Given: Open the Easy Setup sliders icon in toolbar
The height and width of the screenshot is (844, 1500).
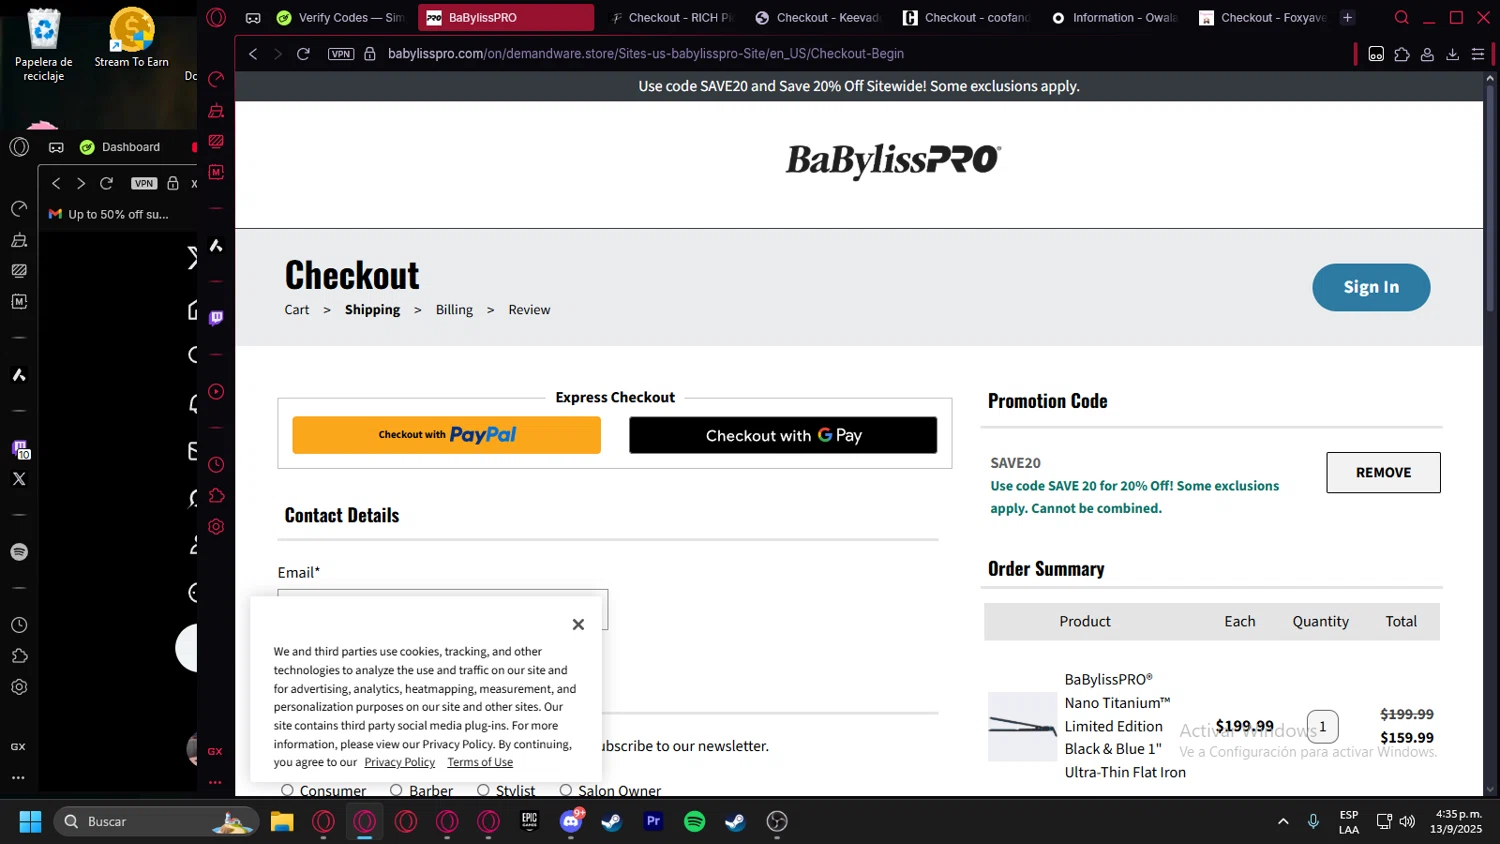Looking at the screenshot, I should 1478,54.
